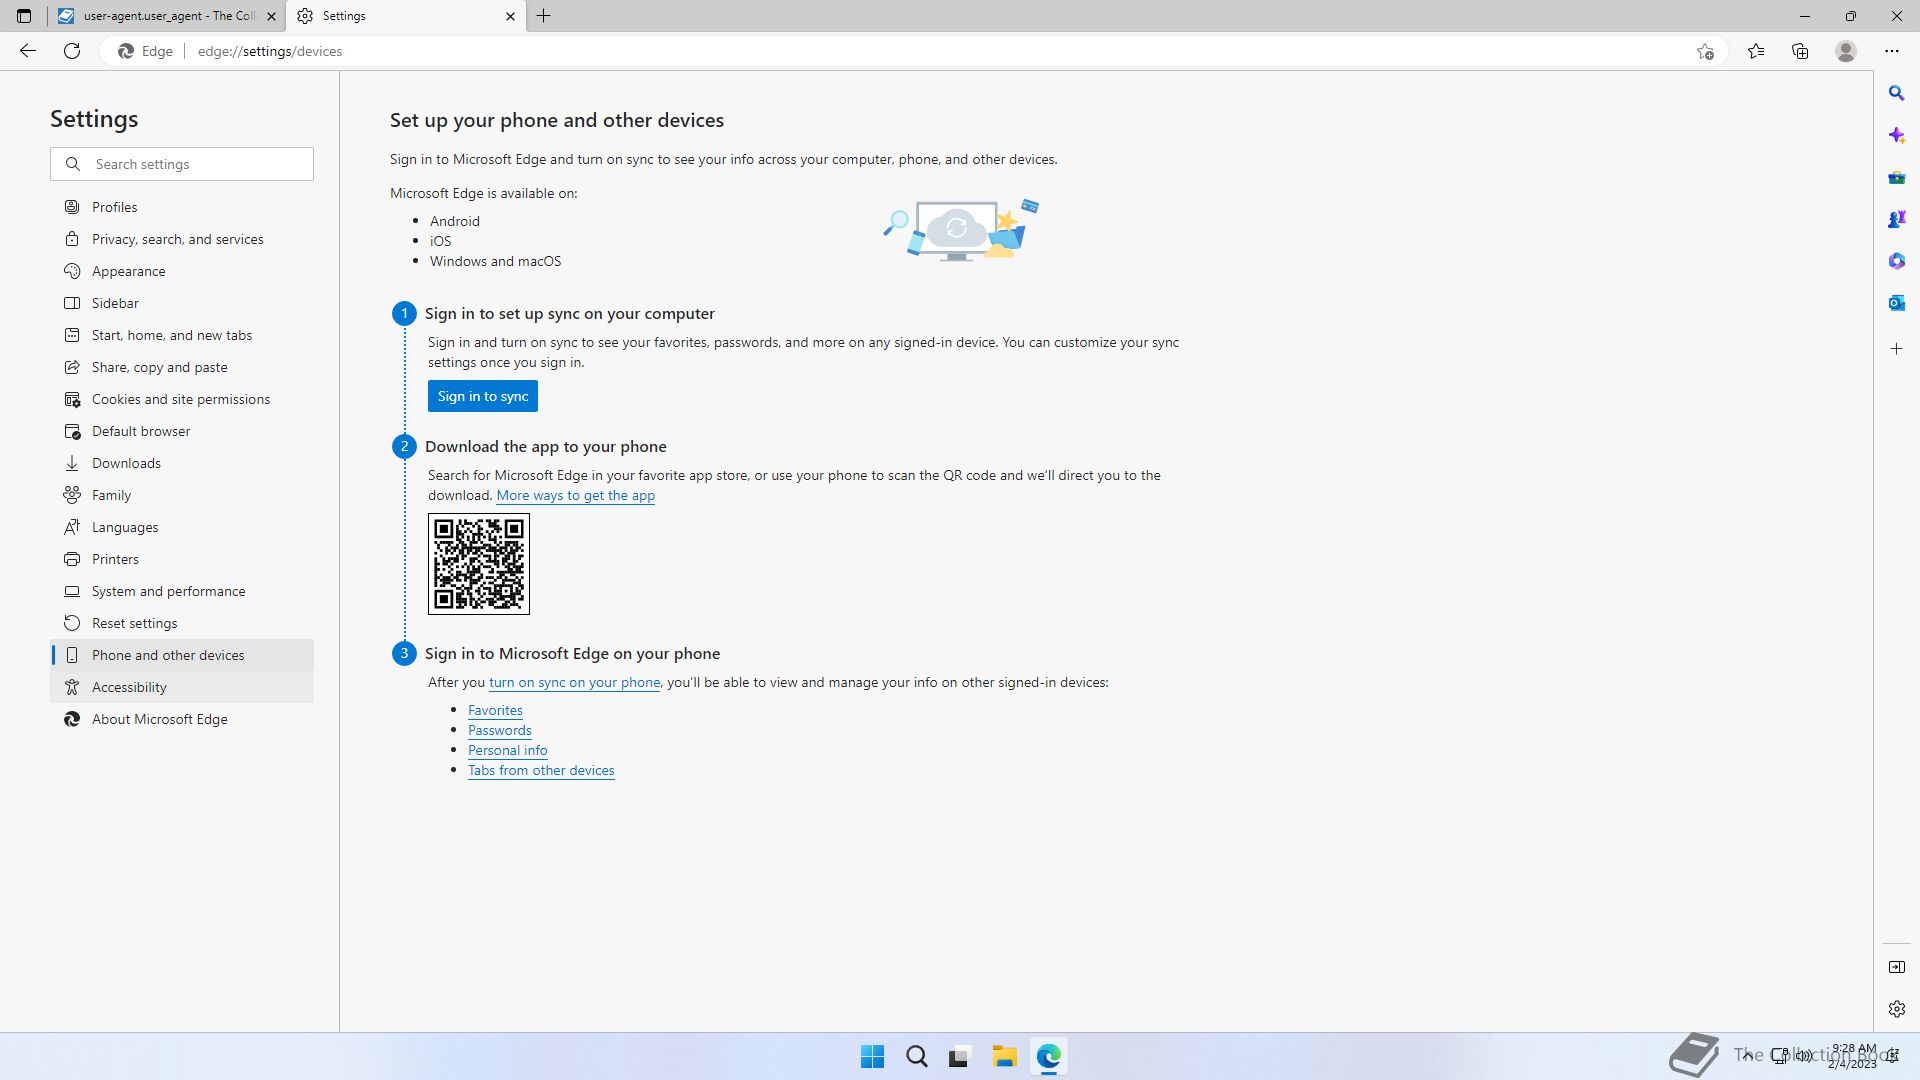Open sidebar settings gear icon
This screenshot has height=1080, width=1920.
pos(1896,1009)
